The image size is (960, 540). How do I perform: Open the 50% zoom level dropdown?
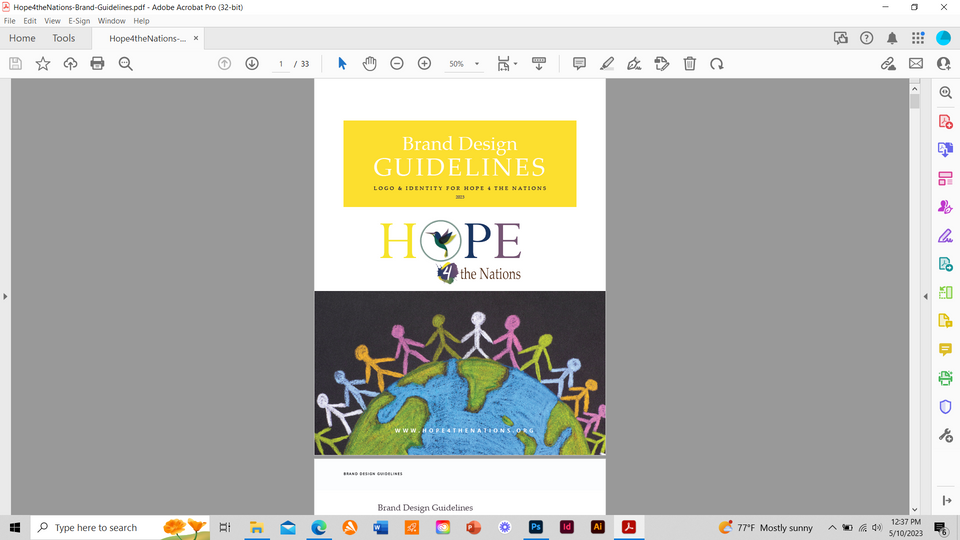pyautogui.click(x=464, y=64)
